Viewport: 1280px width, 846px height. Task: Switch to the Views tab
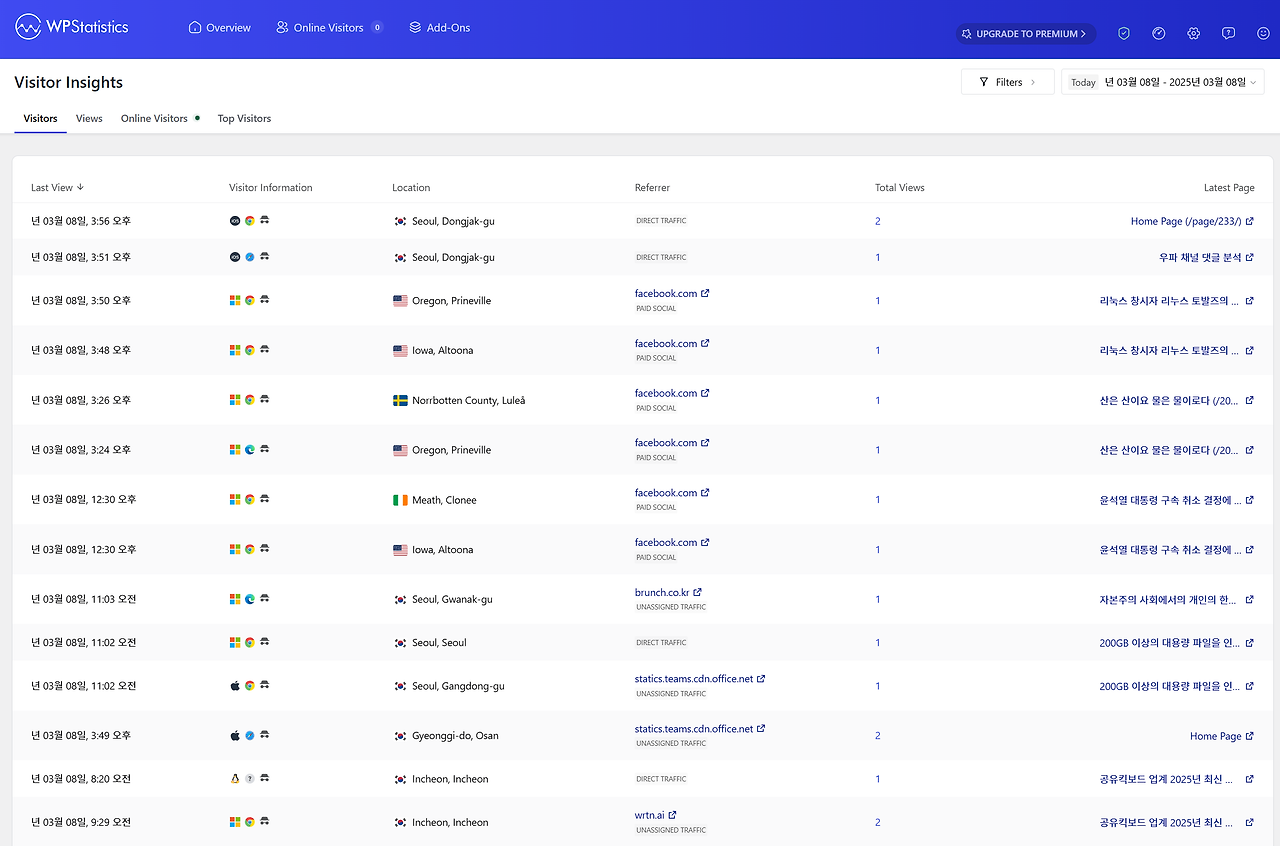click(89, 118)
